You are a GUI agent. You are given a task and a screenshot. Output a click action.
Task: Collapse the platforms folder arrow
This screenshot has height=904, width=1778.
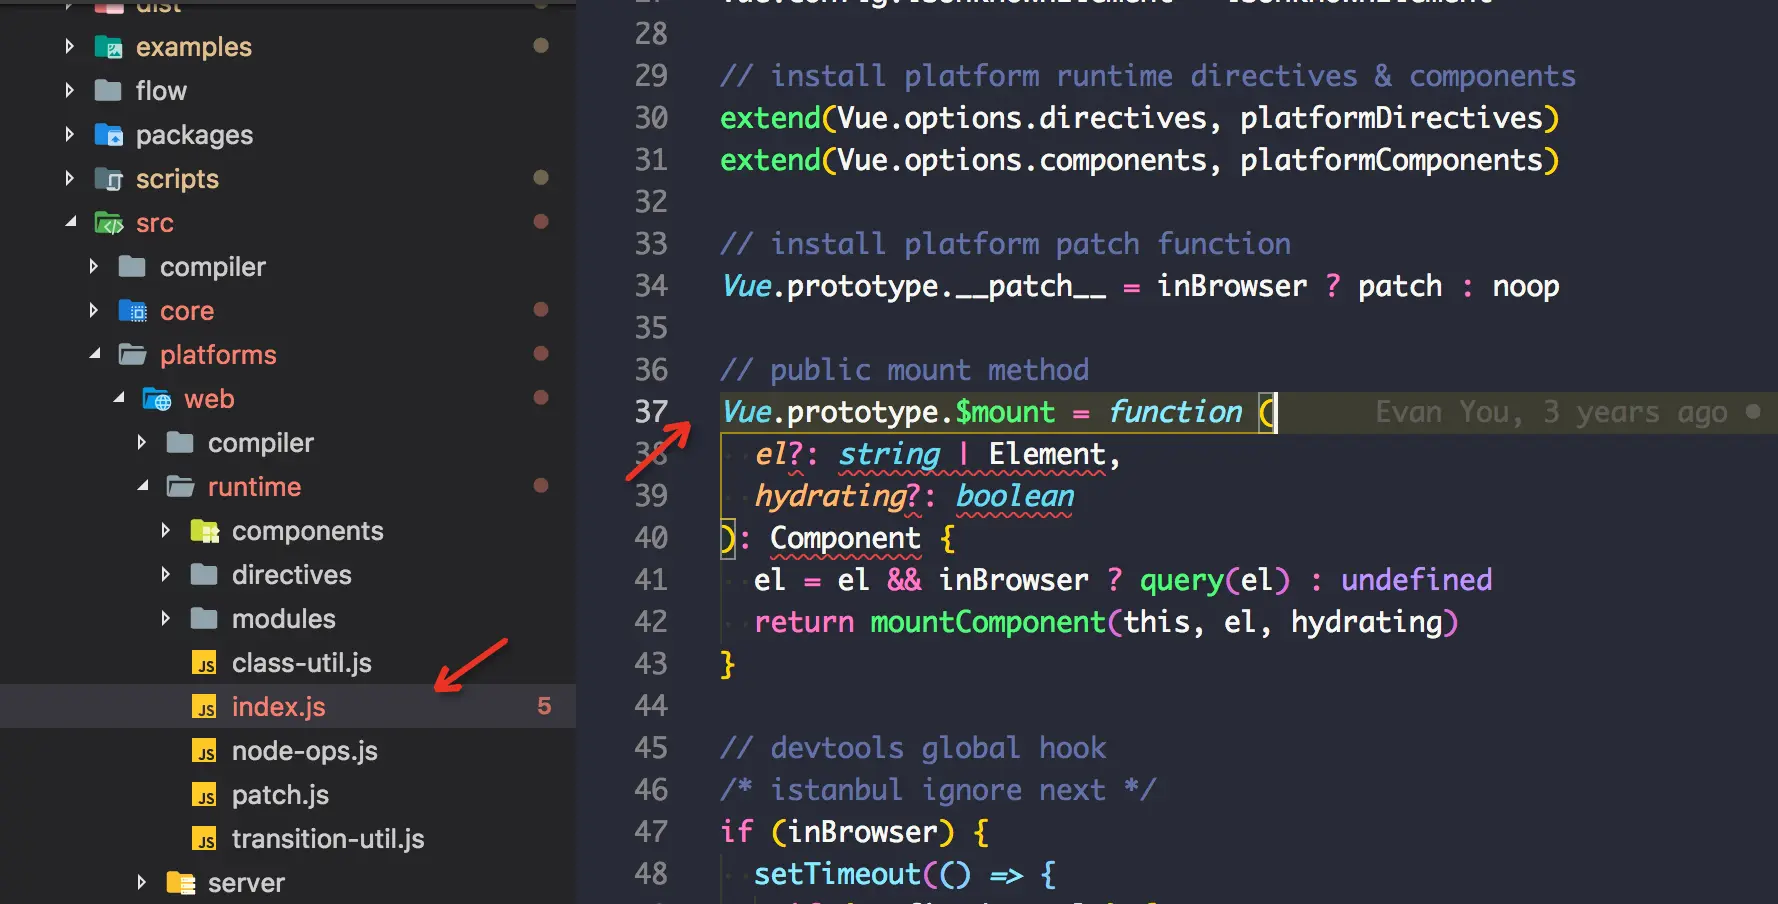94,354
